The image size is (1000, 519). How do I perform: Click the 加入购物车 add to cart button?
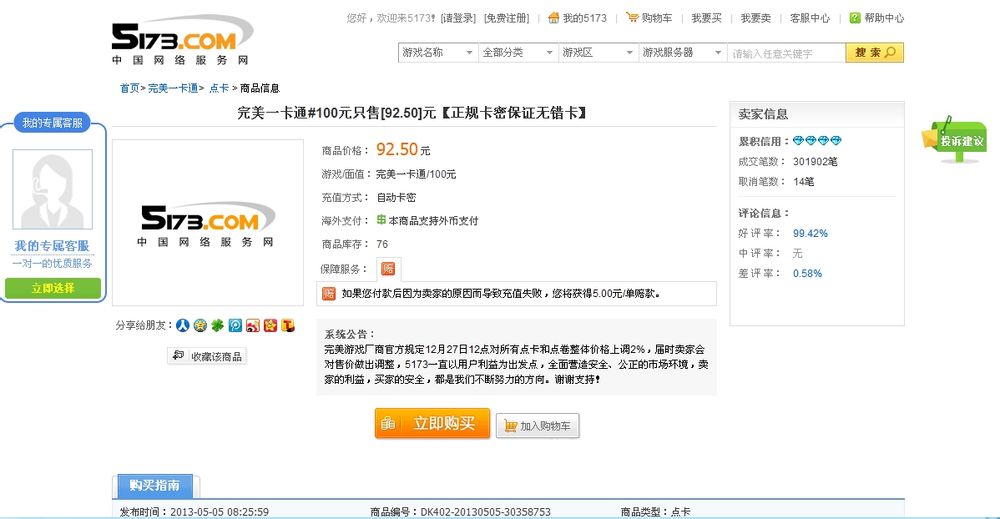click(538, 426)
